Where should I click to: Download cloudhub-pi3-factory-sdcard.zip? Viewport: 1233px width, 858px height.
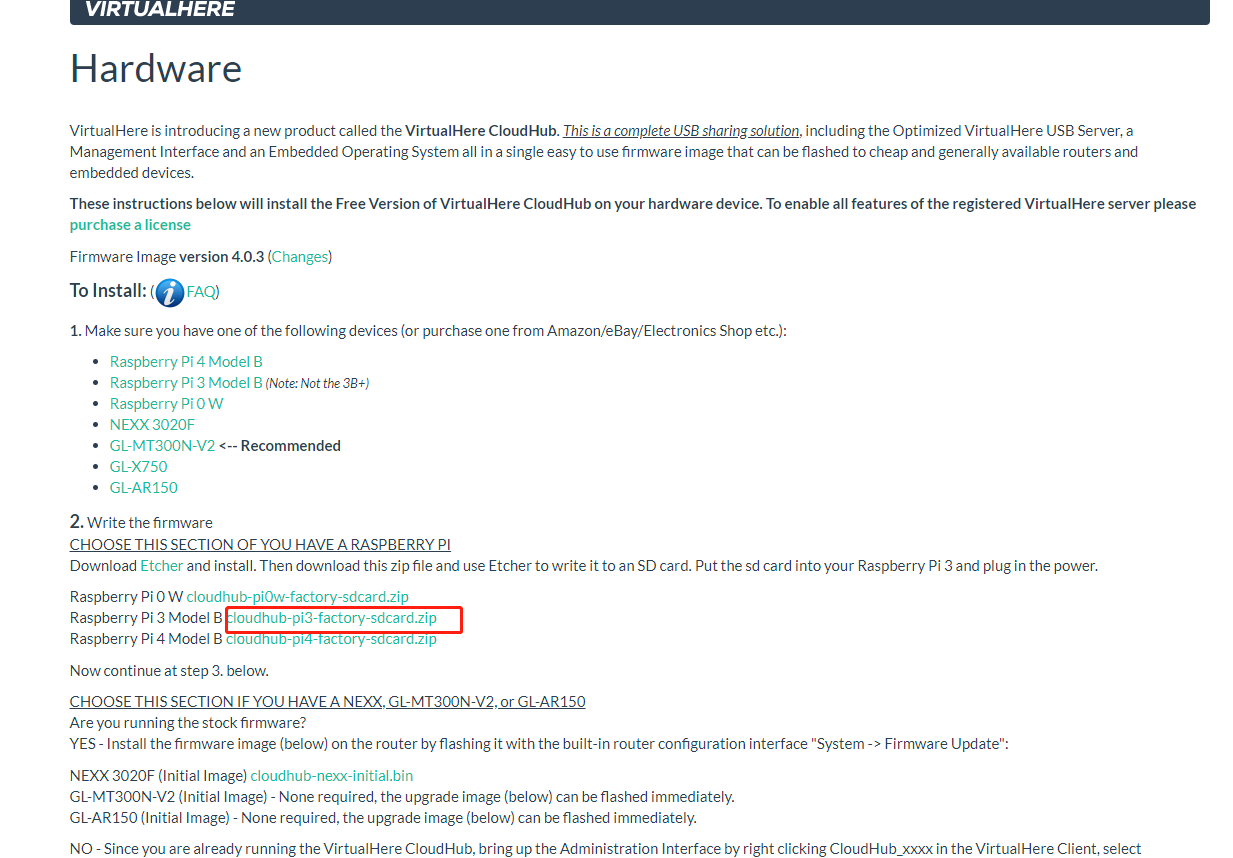point(332,618)
